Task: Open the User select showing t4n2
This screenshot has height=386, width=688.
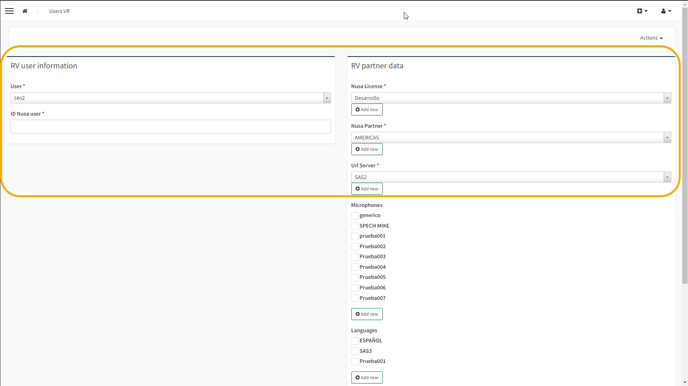Action: coord(171,98)
